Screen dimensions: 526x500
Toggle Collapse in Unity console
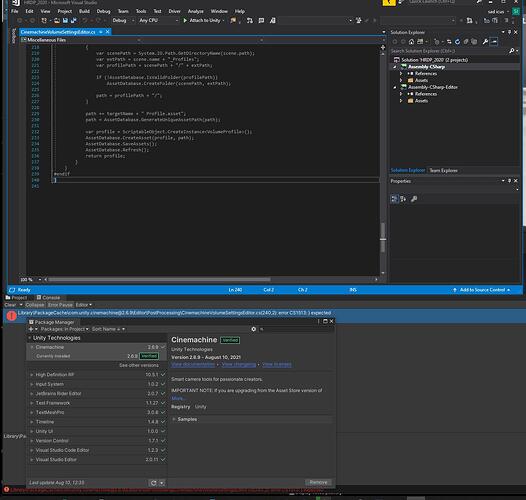(x=35, y=305)
